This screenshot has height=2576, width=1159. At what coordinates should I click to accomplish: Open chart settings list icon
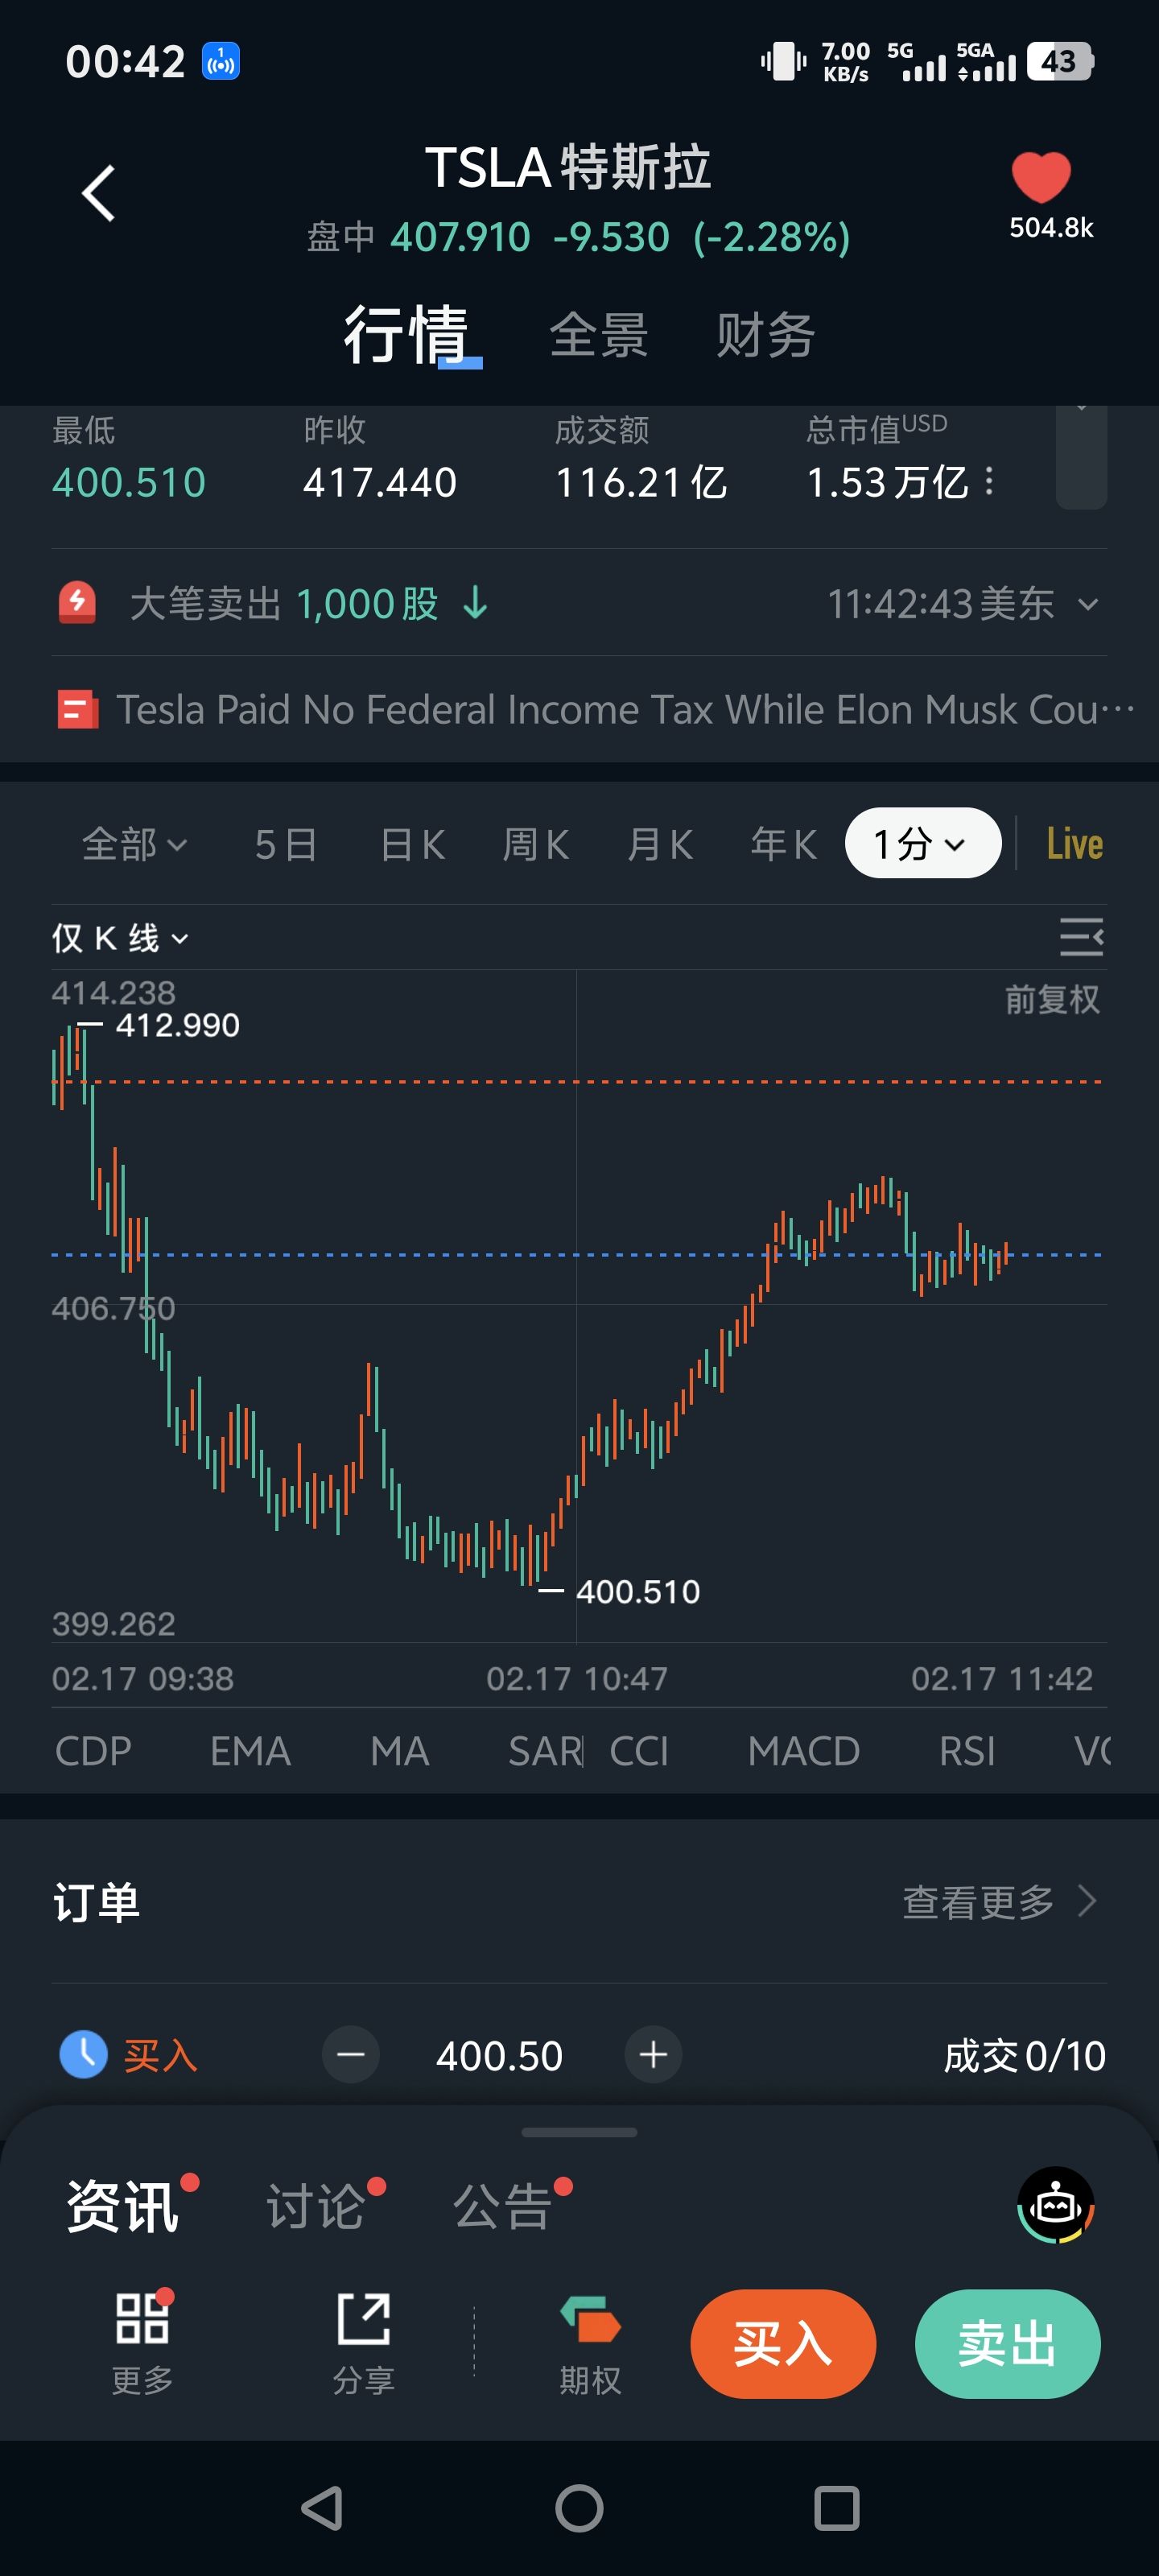(1081, 937)
